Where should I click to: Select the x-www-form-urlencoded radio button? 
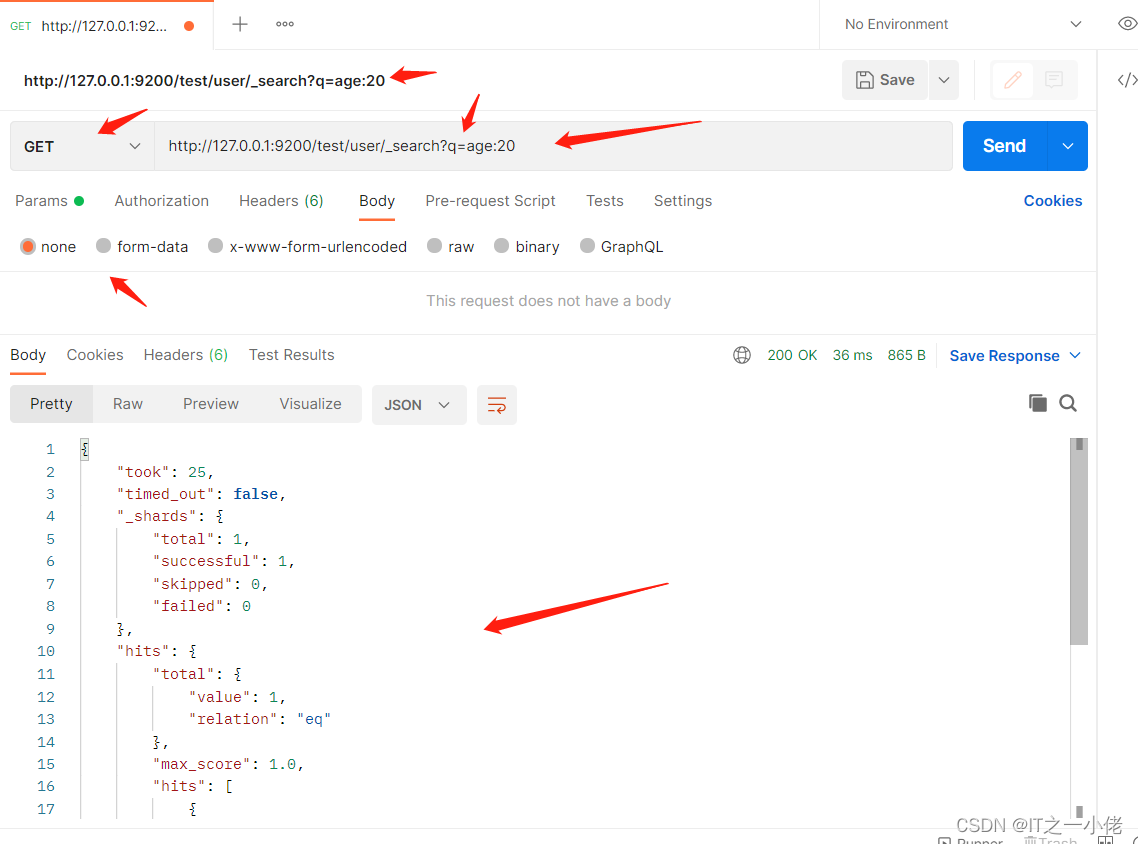click(216, 246)
